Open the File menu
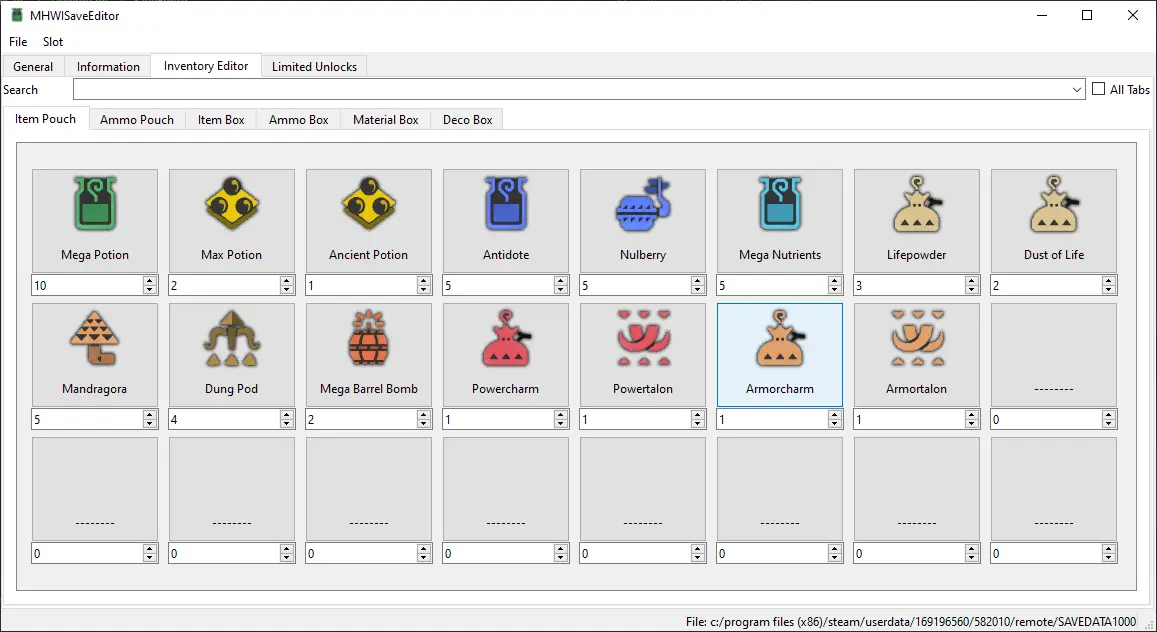This screenshot has width=1157, height=632. tap(18, 41)
